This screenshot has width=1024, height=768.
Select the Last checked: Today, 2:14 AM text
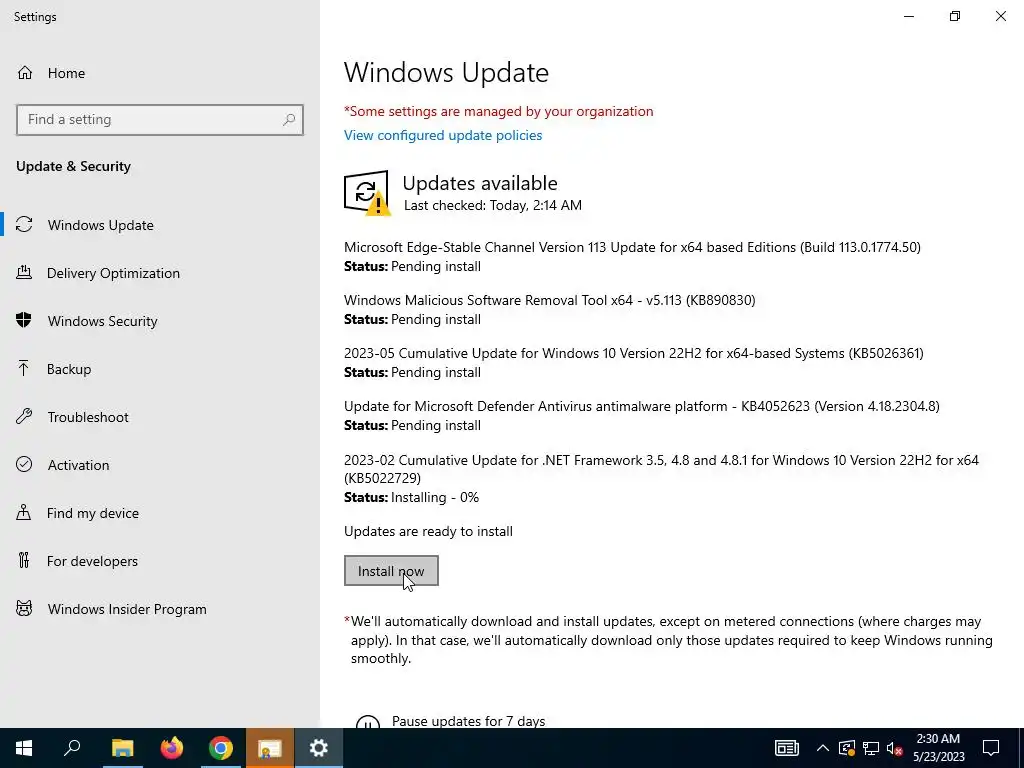click(x=492, y=205)
